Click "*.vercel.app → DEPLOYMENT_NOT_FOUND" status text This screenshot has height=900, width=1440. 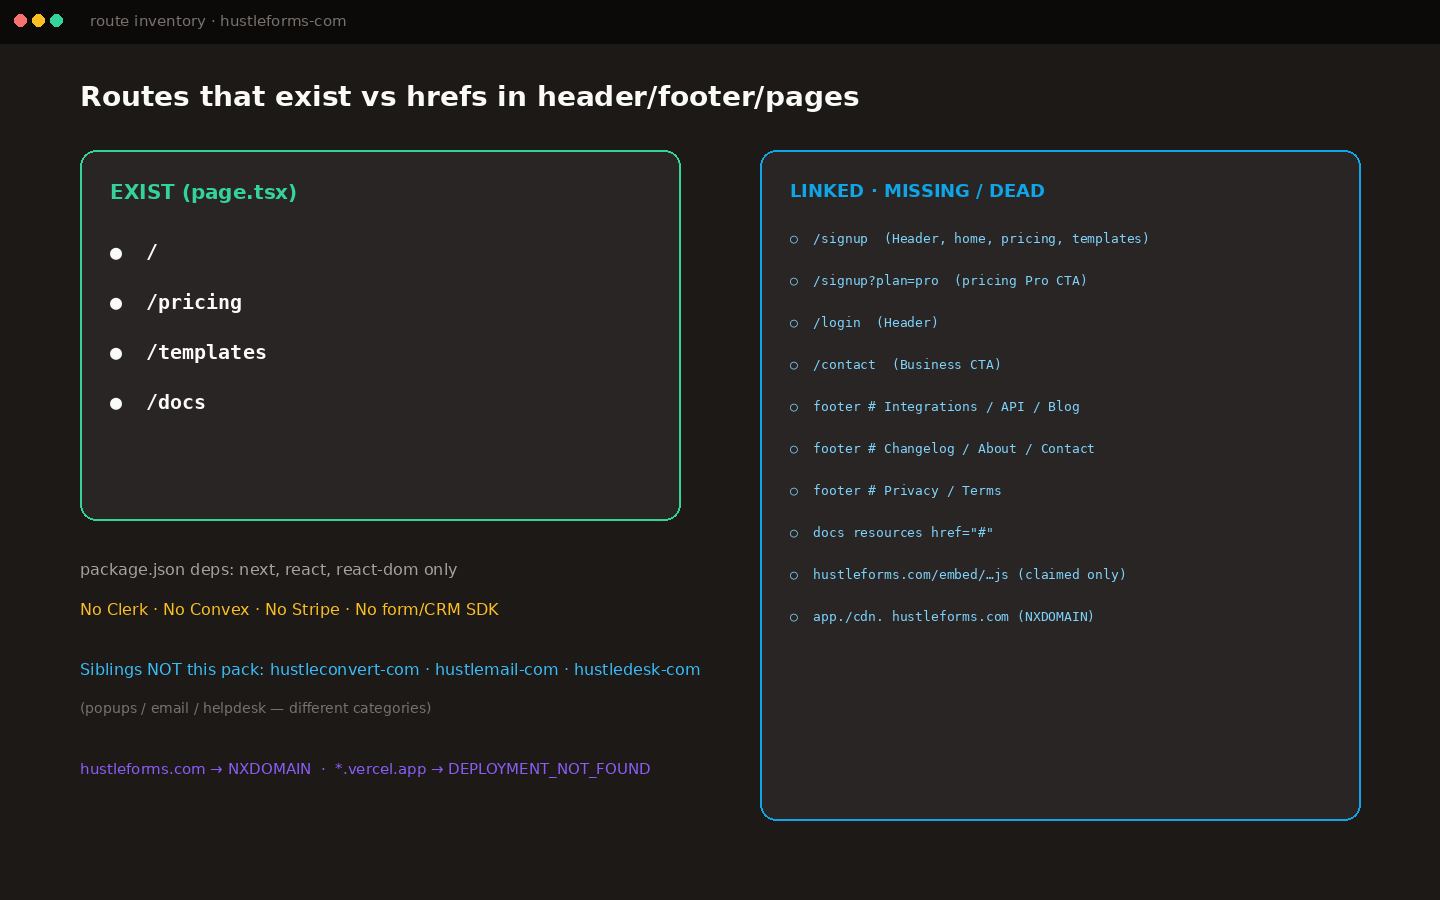click(492, 769)
